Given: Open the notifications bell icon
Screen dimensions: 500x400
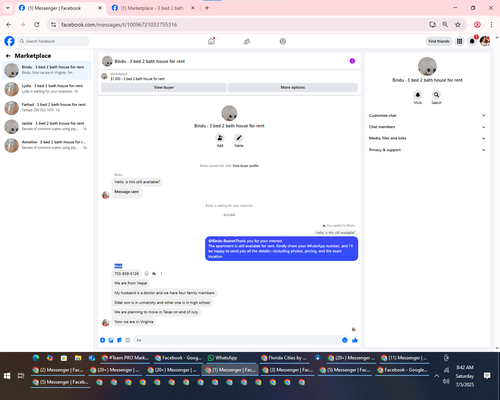Looking at the screenshot, I should tap(472, 41).
